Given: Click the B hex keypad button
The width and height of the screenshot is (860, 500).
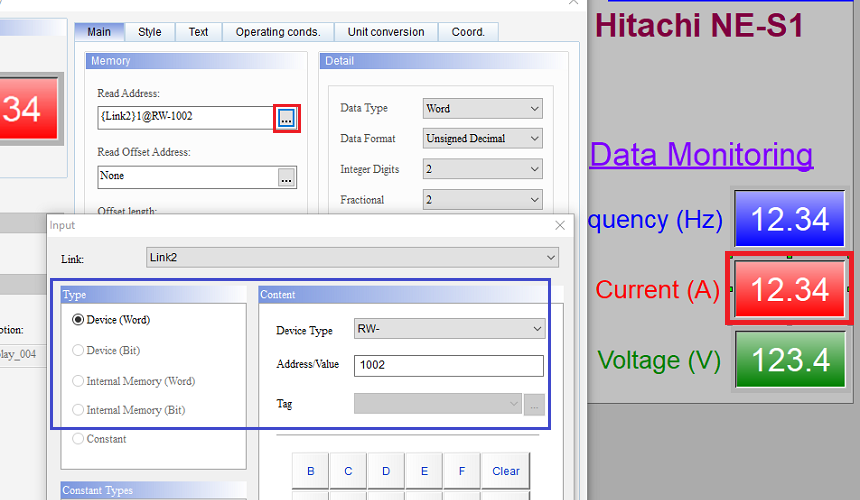Looking at the screenshot, I should click(310, 471).
